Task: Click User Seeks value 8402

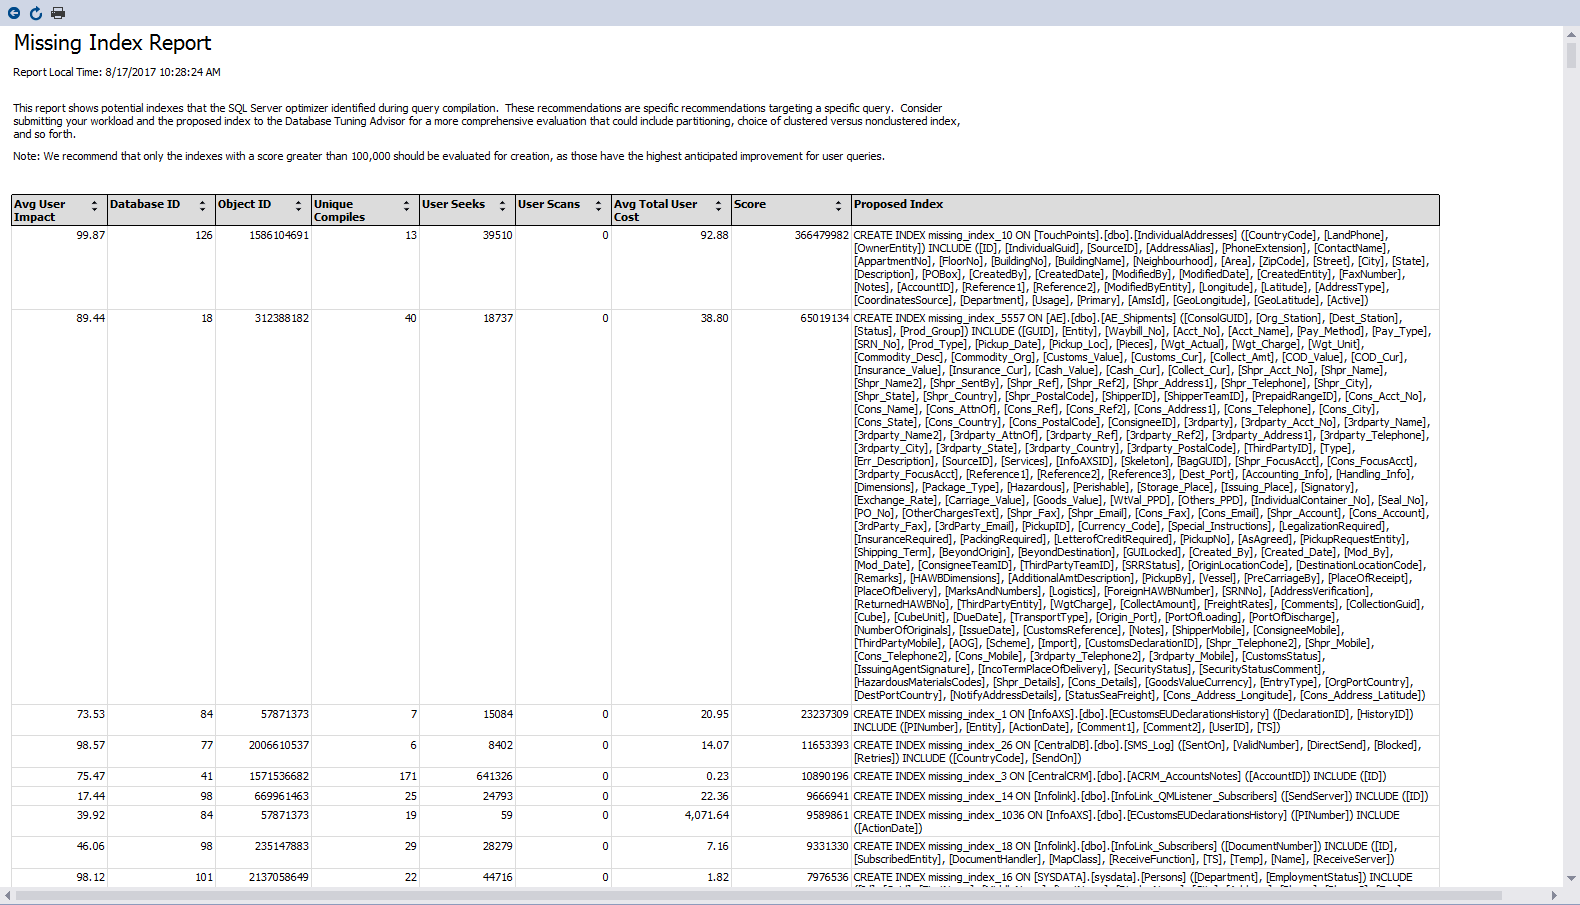Action: pos(501,745)
